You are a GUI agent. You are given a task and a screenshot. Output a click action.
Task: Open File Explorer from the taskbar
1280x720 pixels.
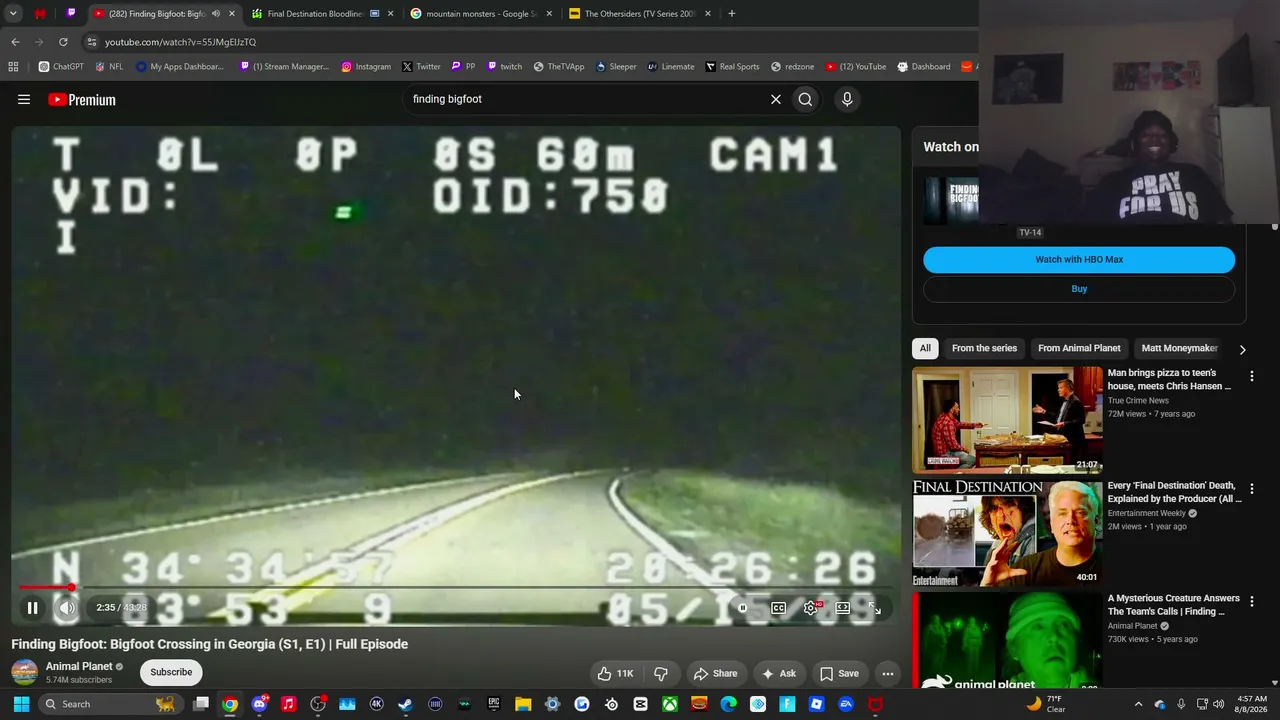[523, 704]
